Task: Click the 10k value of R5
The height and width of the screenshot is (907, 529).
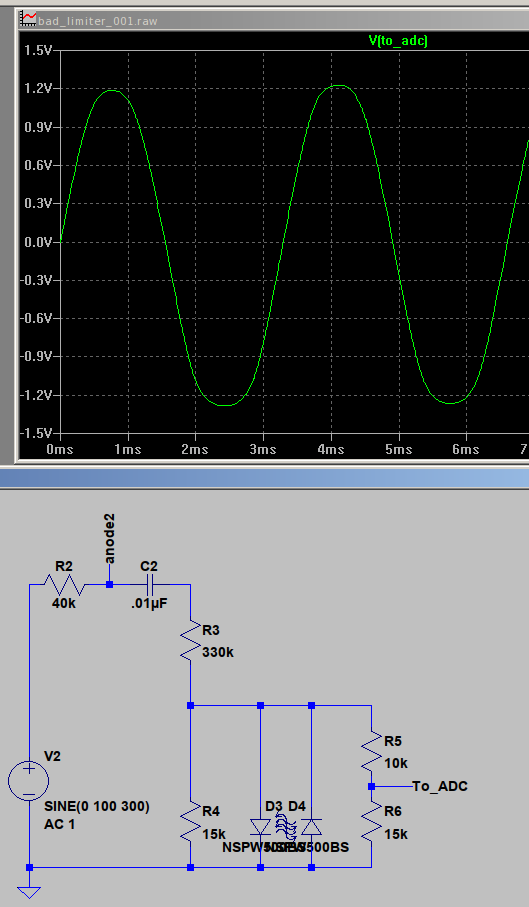Action: click(396, 764)
